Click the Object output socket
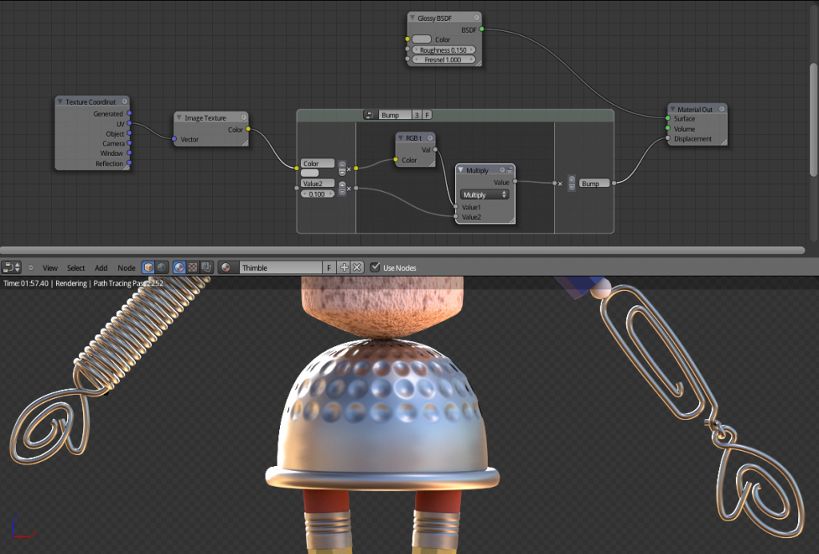Screen dimensions: 819x554 (129, 133)
